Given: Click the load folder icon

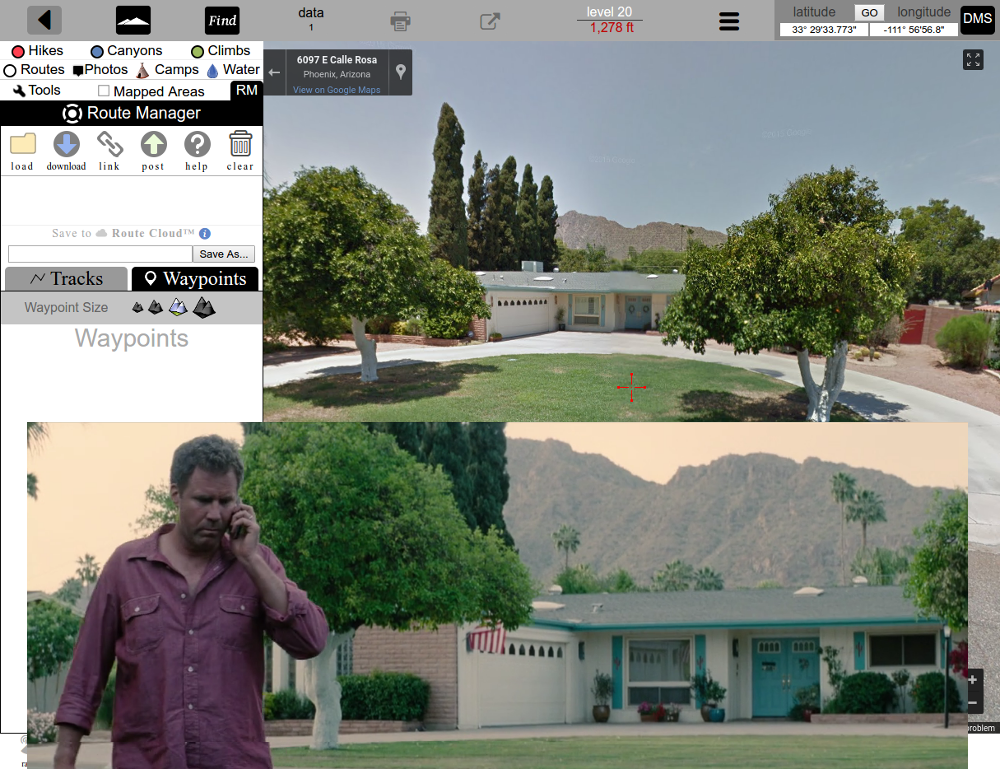Looking at the screenshot, I should point(22,145).
